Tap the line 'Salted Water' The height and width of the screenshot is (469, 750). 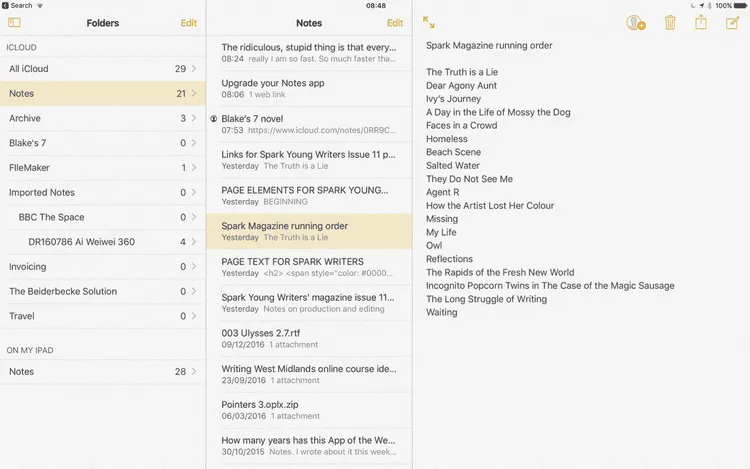pos(452,165)
